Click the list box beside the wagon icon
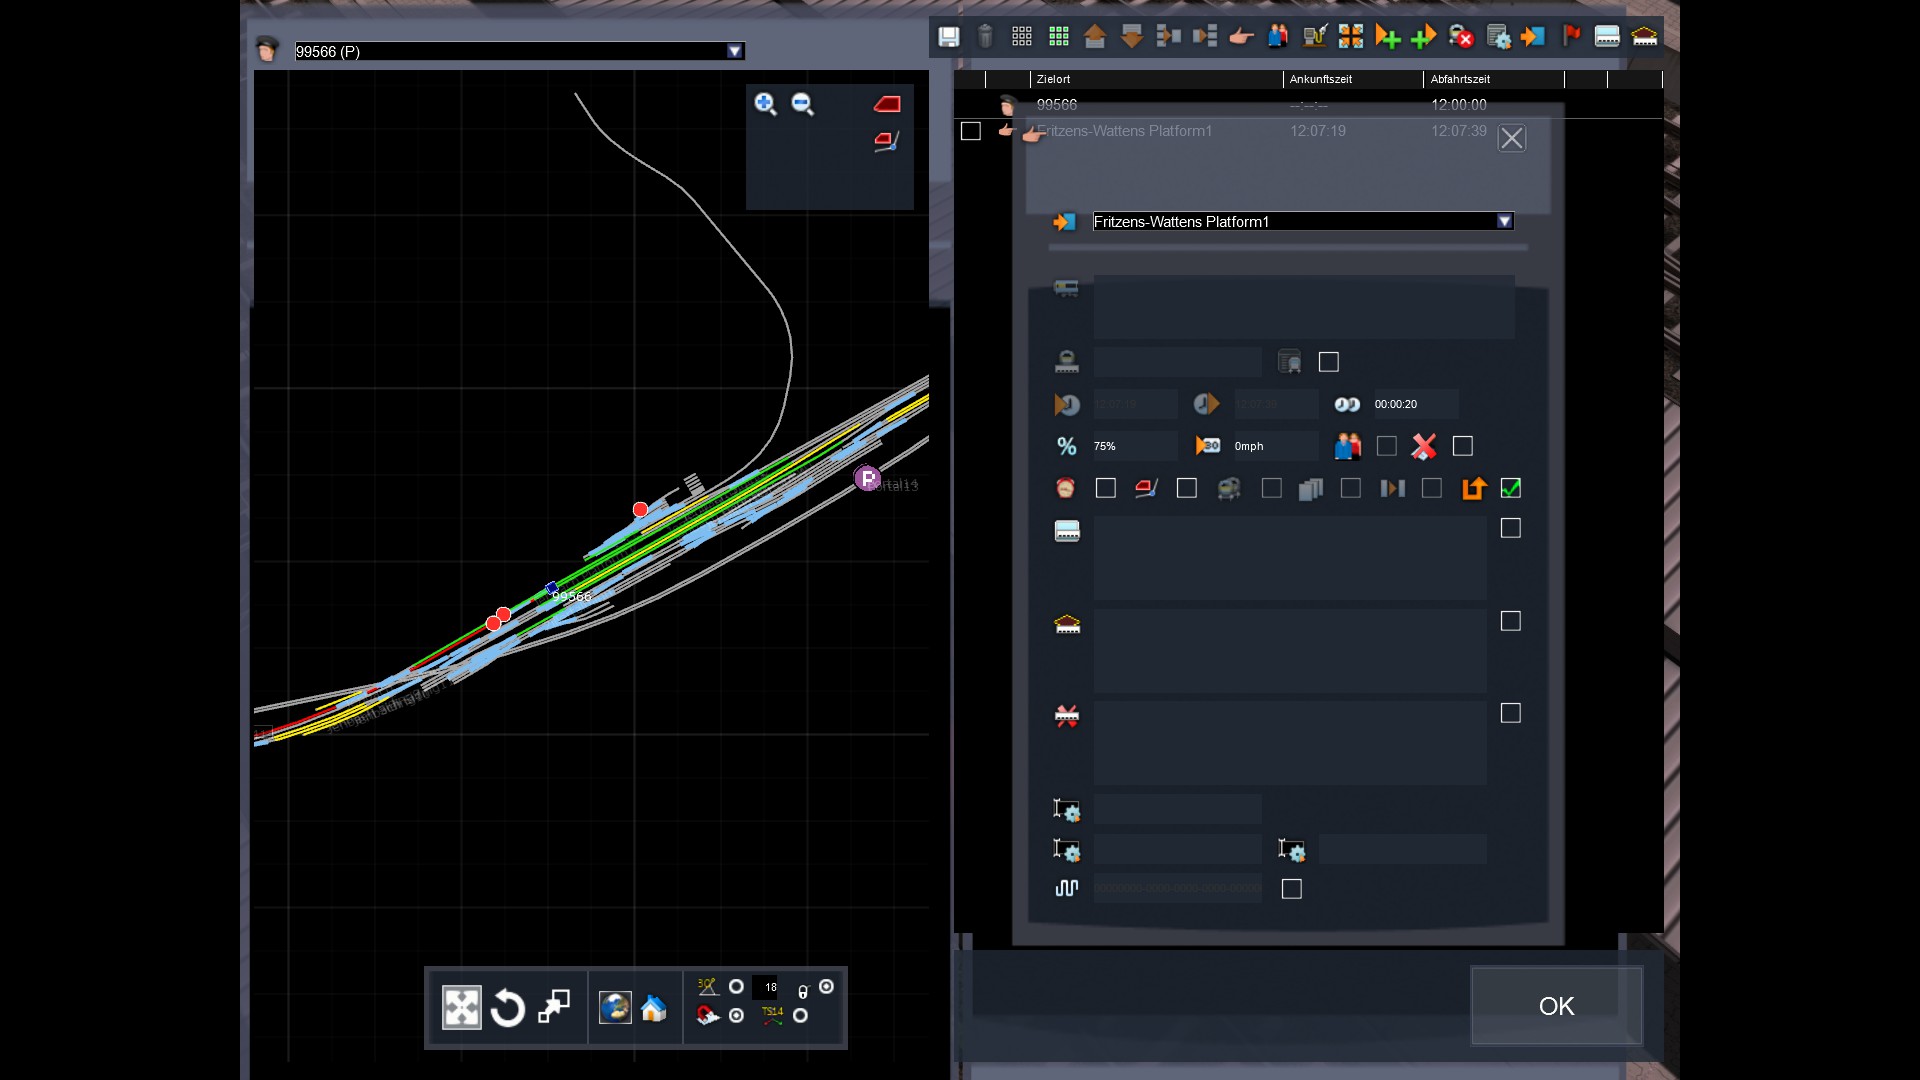Viewport: 1920px width, 1080px height. (x=1290, y=558)
